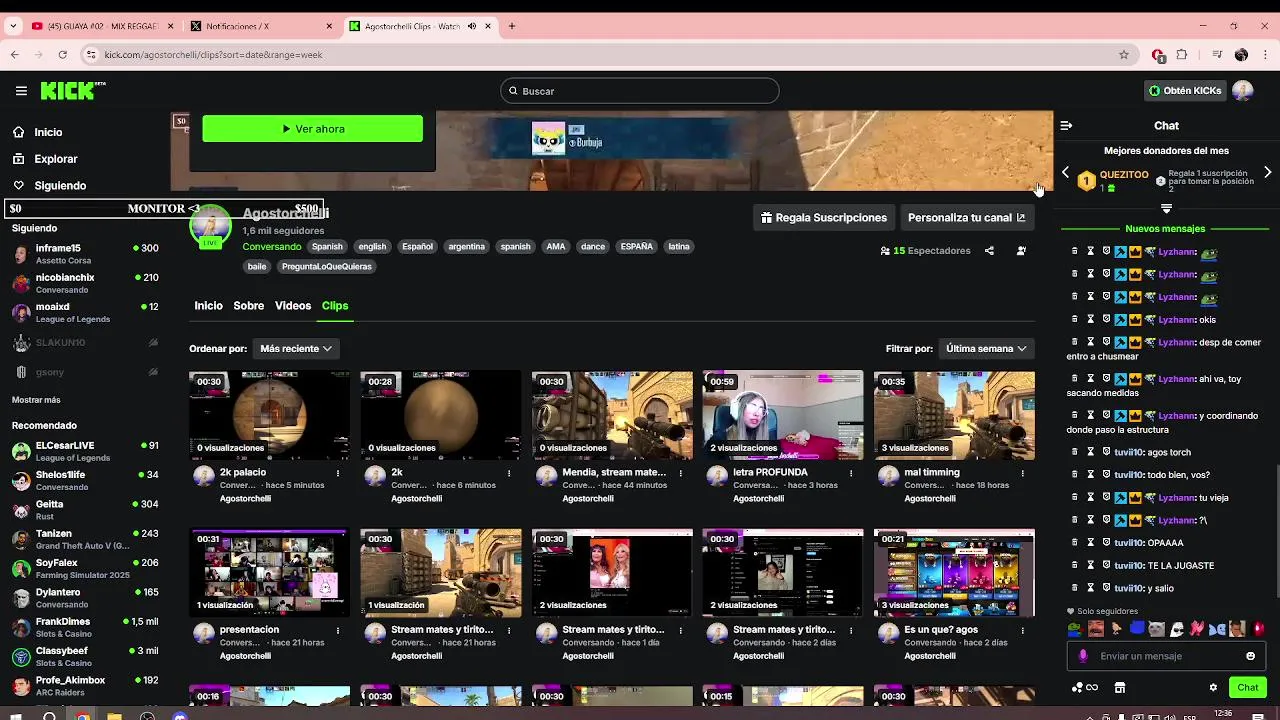
Task: Click the green Chat send button
Action: [x=1247, y=688]
